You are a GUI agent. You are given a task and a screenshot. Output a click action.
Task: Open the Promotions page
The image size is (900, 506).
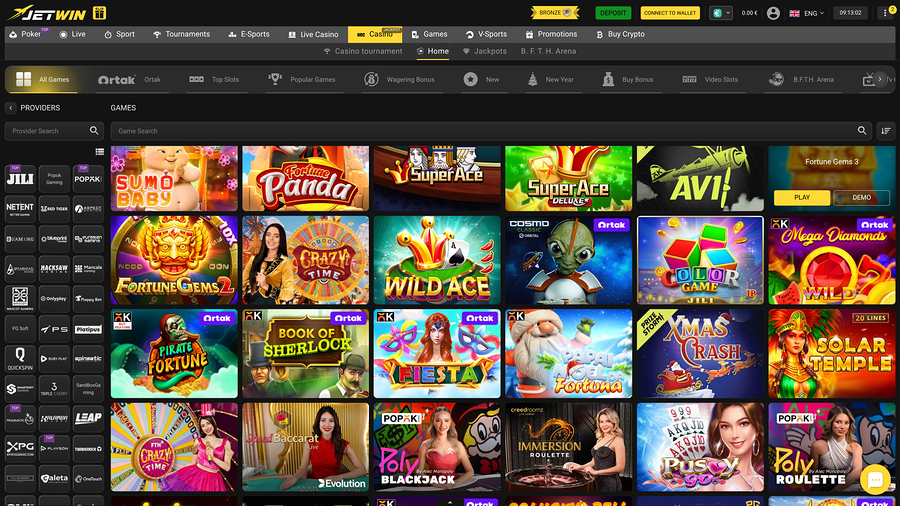pos(551,34)
